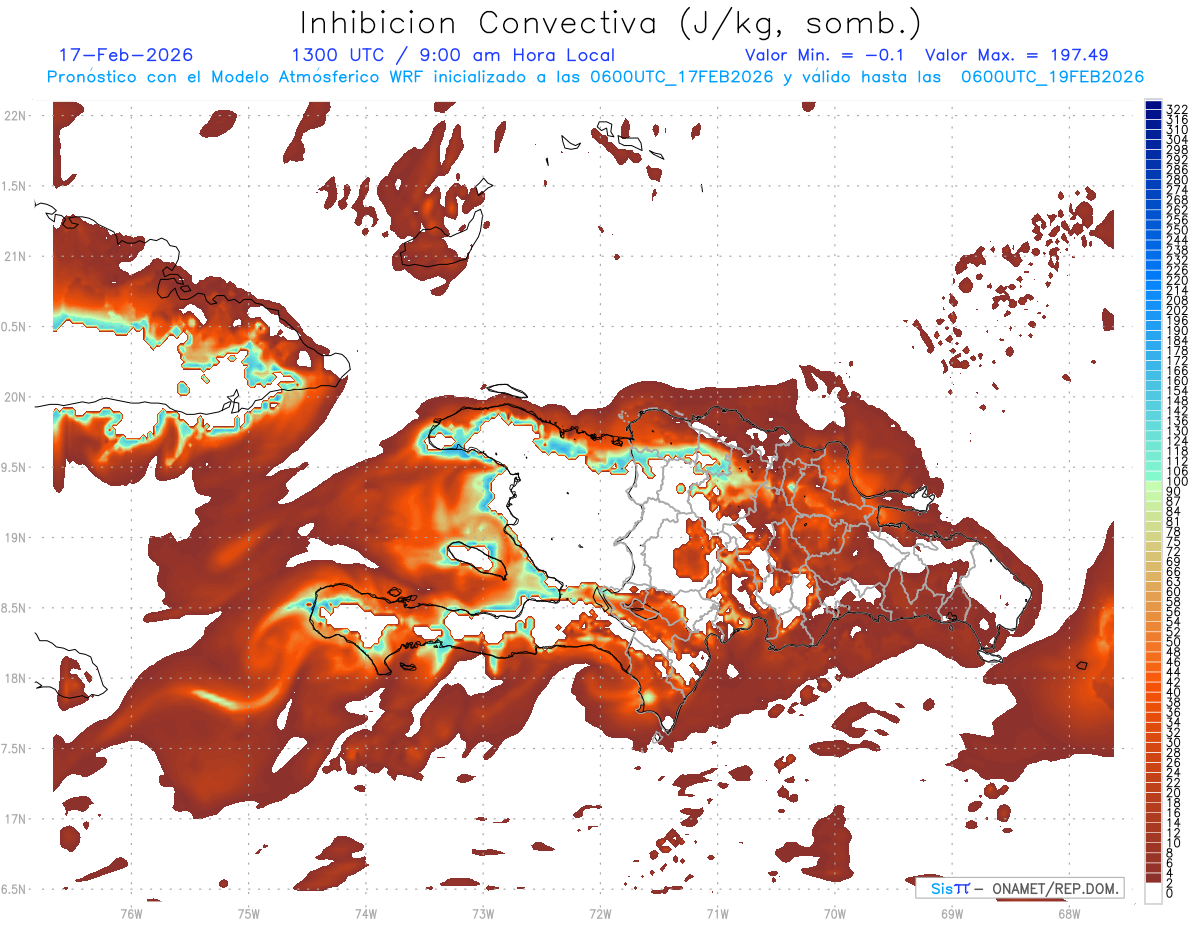1200x927 pixels.
Task: Click the "7.5N" latitude label
Action: pyautogui.click(x=15, y=749)
